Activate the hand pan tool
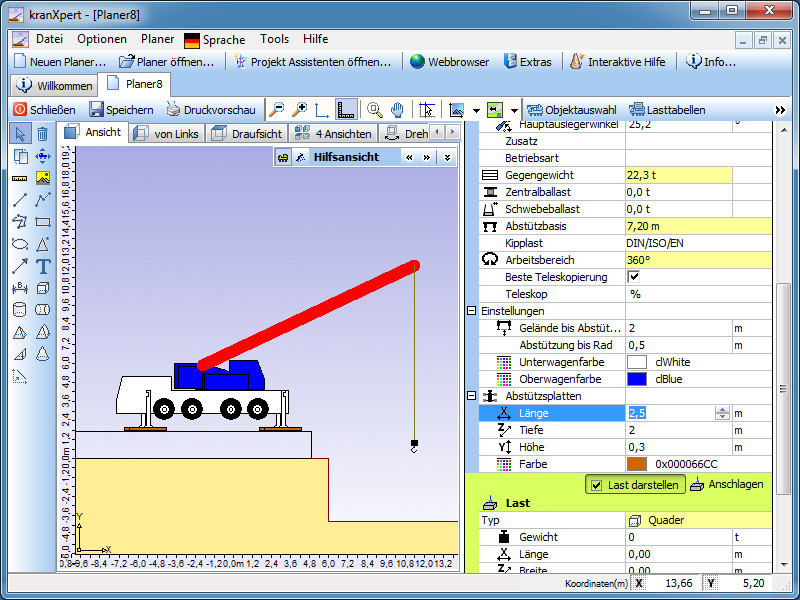Screen dimensions: 800x600 pos(397,110)
